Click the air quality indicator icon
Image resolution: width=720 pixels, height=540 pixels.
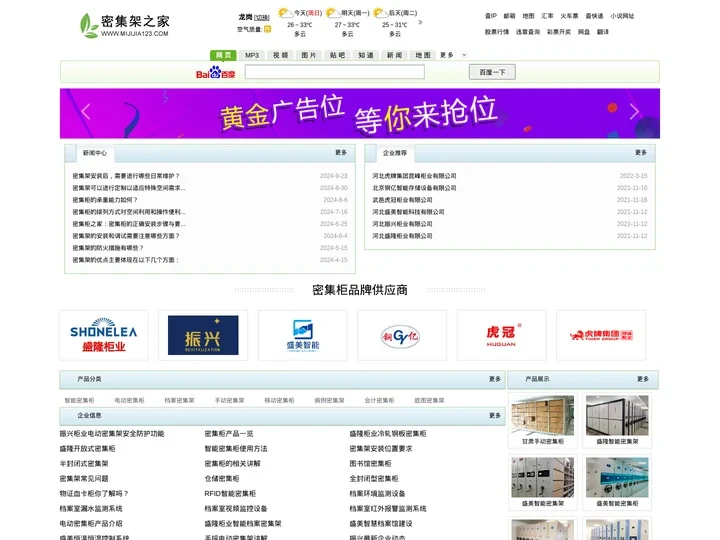click(268, 29)
